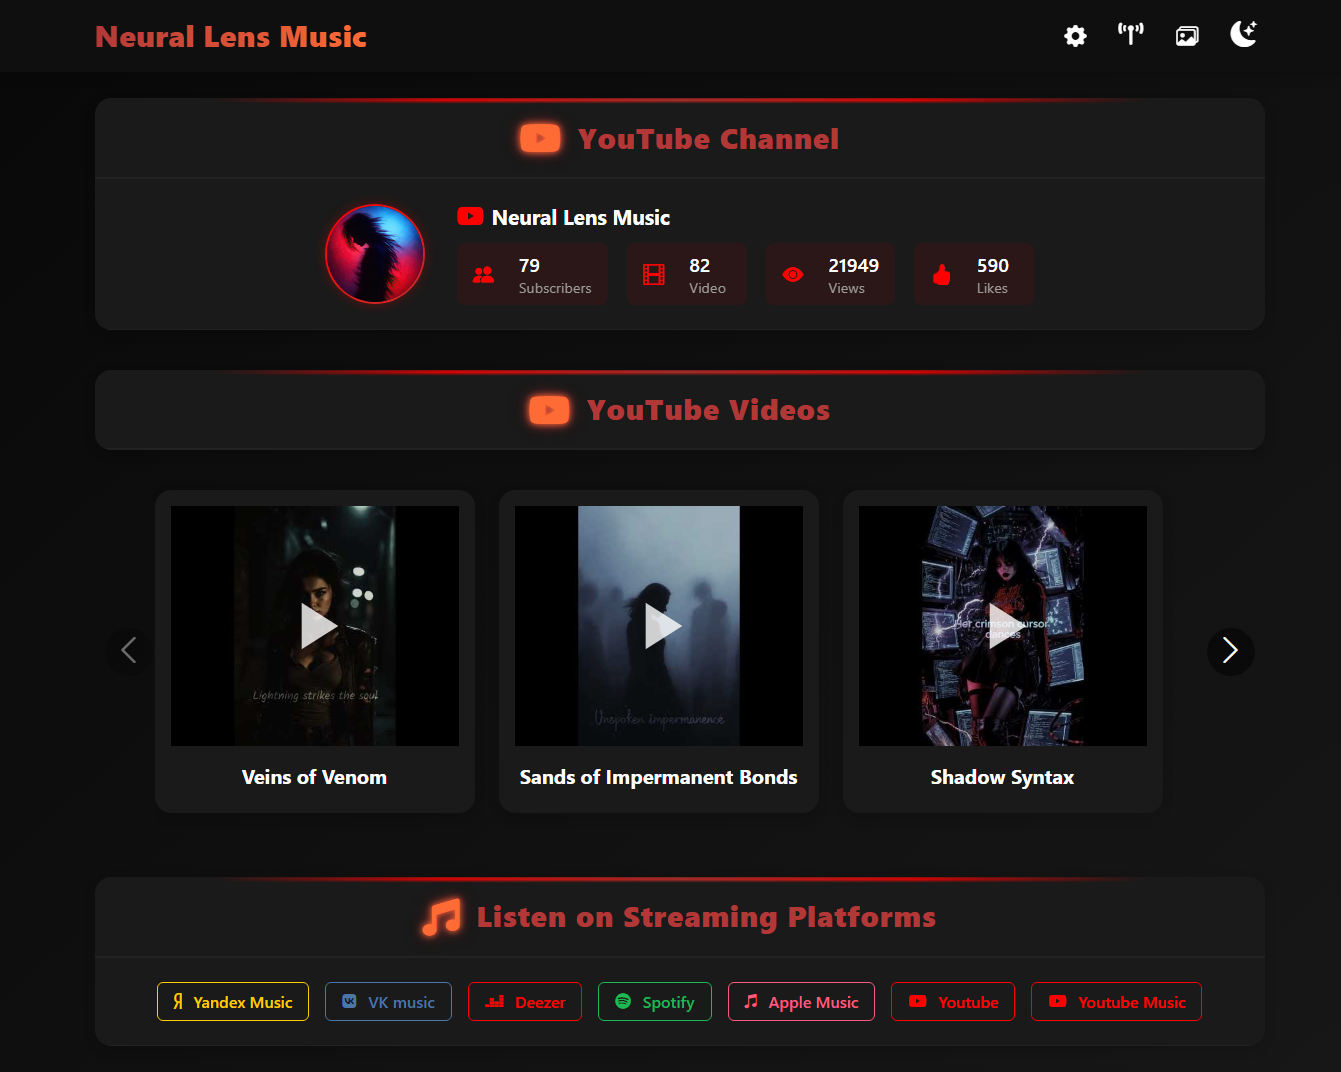Toggle dark mode with the moon icon
1341x1072 pixels.
pyautogui.click(x=1243, y=35)
